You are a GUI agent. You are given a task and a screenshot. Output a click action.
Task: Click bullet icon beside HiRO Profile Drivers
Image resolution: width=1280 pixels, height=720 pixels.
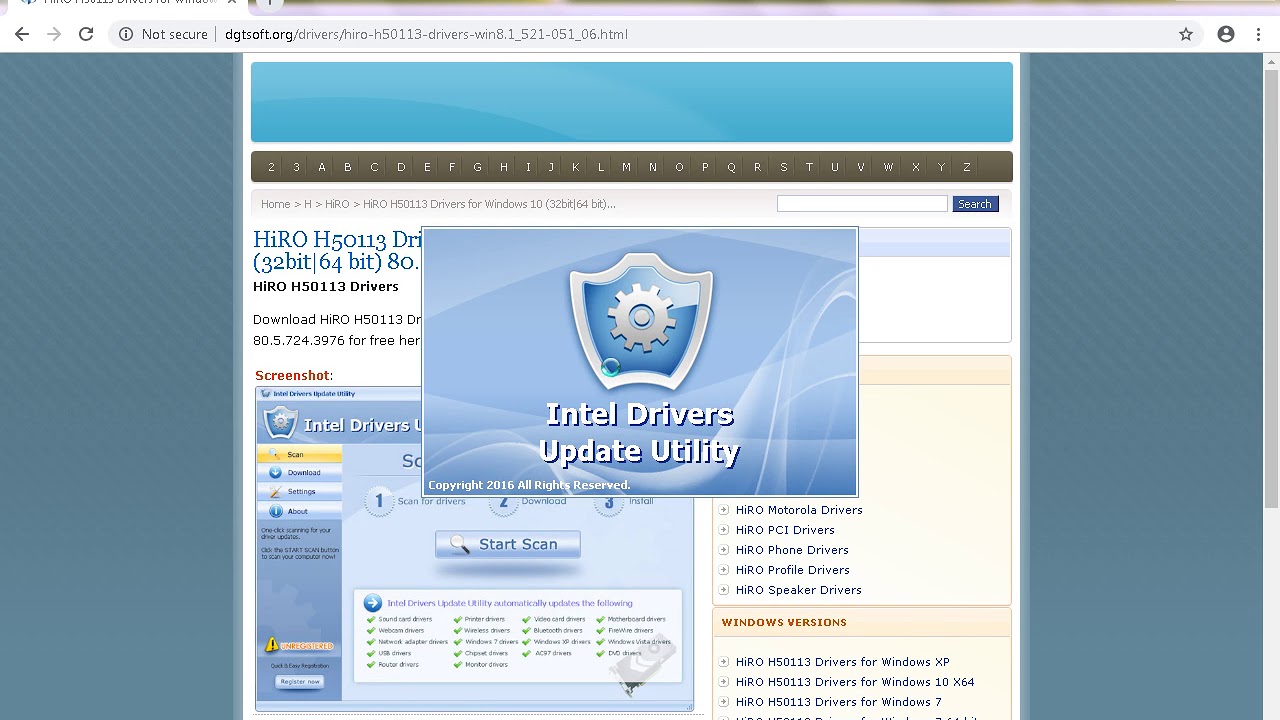(x=724, y=570)
